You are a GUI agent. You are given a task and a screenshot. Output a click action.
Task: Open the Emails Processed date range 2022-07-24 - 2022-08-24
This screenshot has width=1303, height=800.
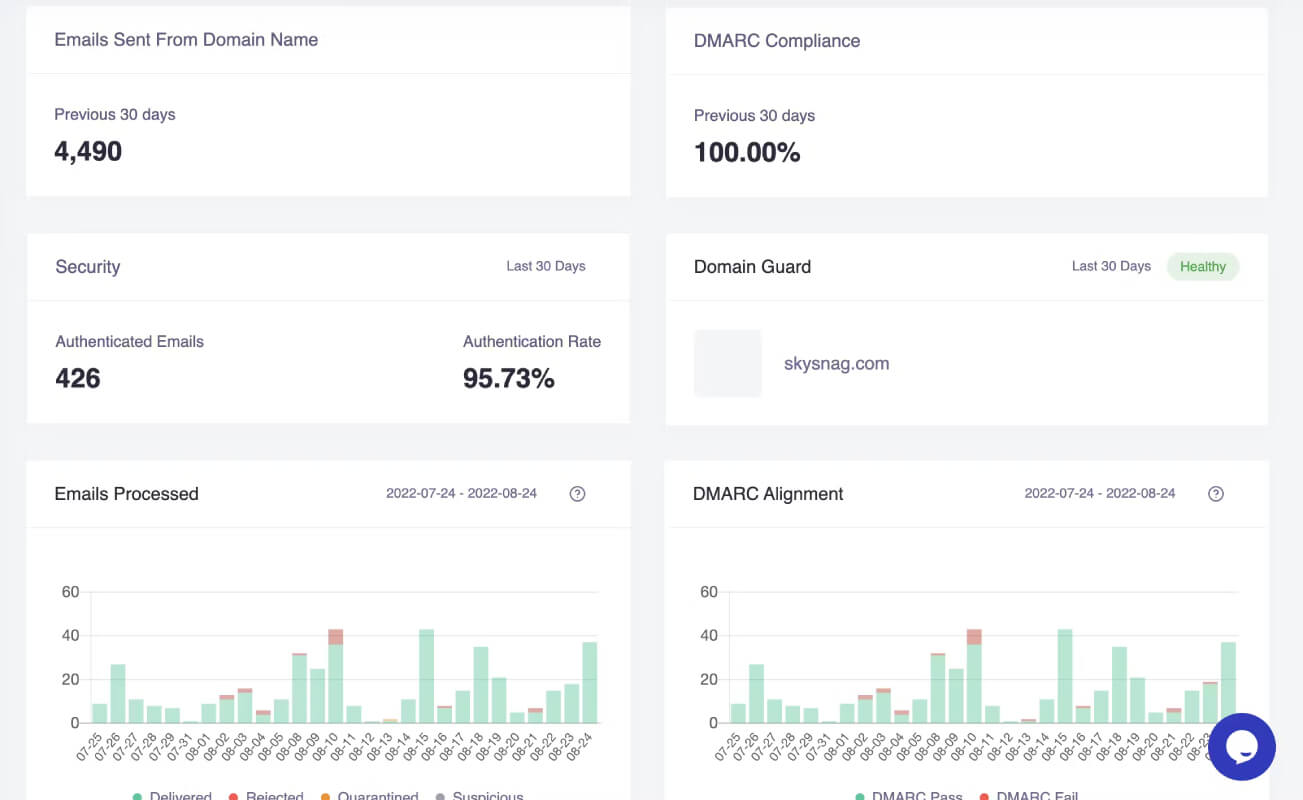[x=461, y=494]
